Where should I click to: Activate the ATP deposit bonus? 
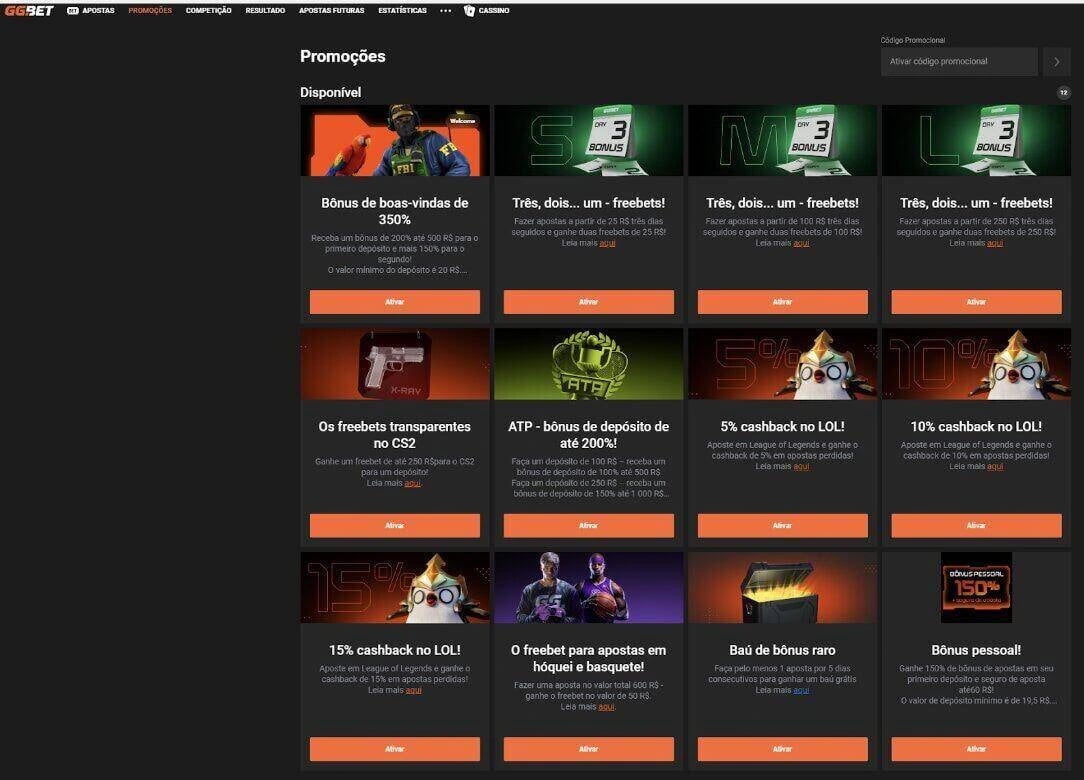pos(588,526)
